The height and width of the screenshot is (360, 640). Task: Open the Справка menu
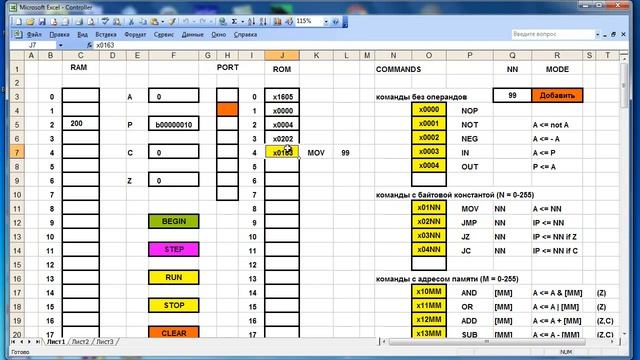(x=245, y=35)
